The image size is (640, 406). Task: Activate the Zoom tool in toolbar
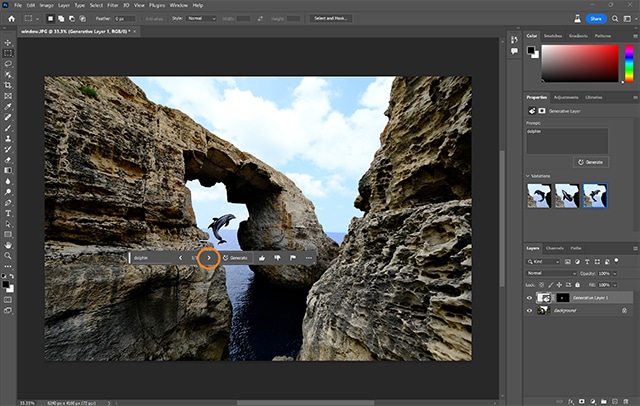(x=8, y=255)
